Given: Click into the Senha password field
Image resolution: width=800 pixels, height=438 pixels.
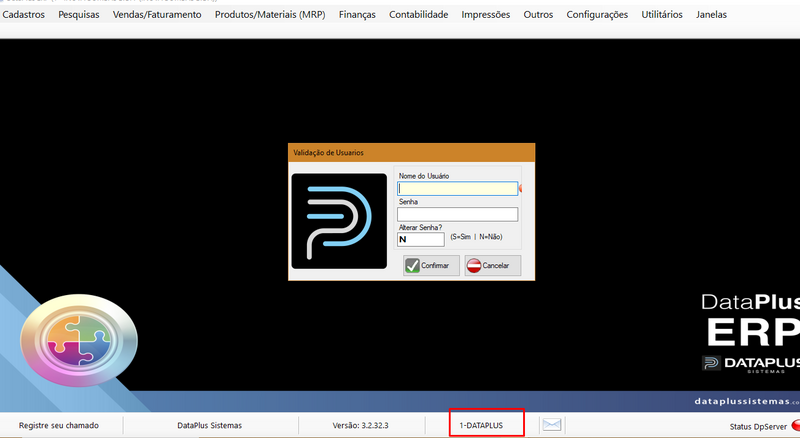Looking at the screenshot, I should click(x=457, y=214).
